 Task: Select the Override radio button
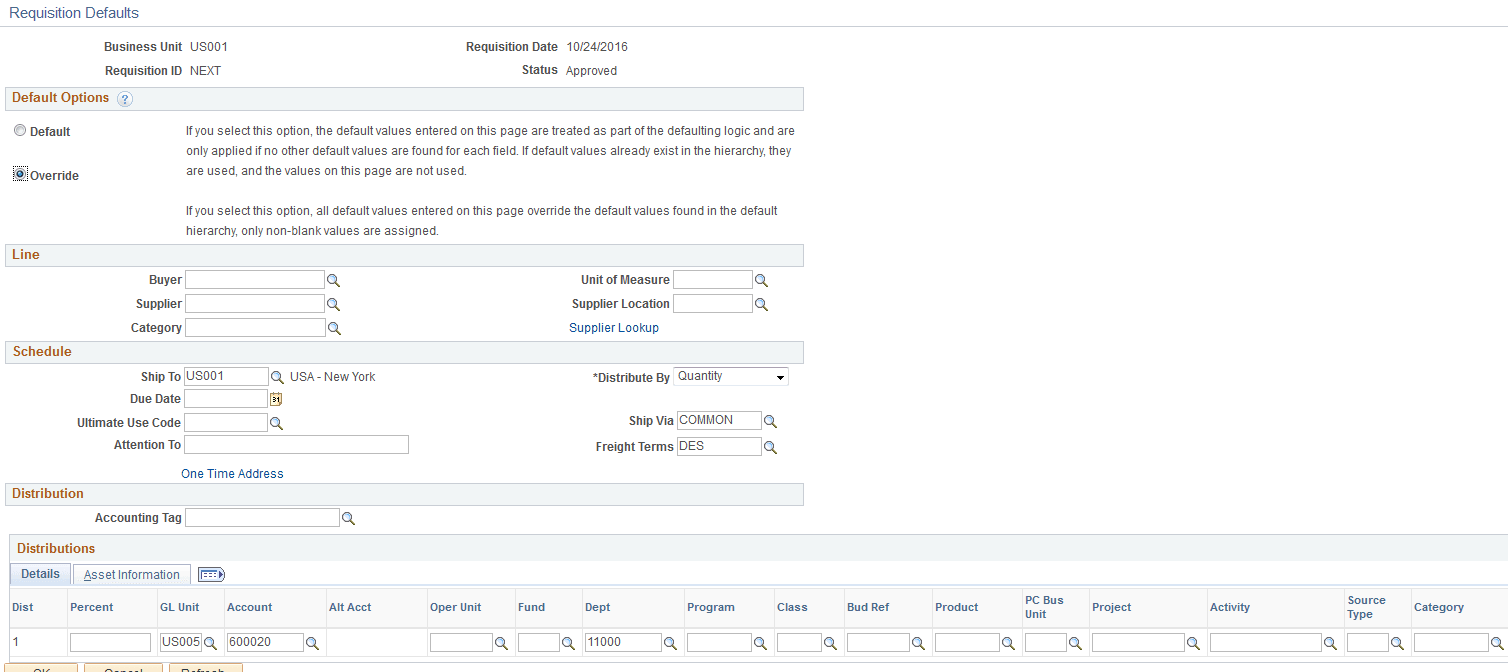20,173
